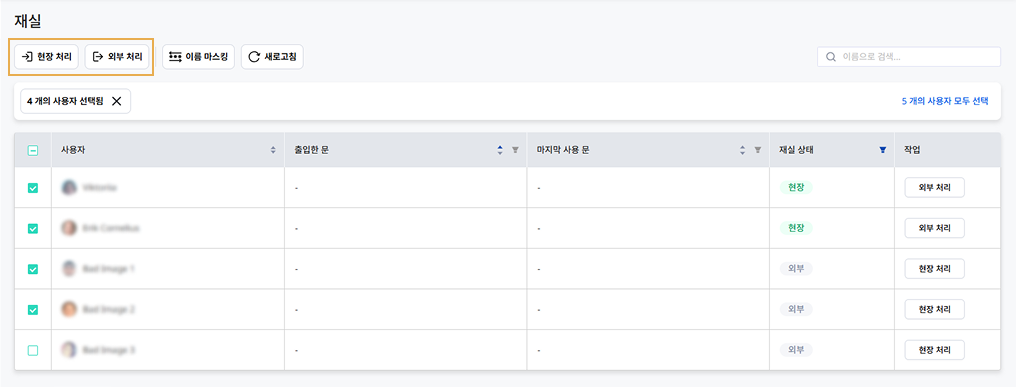Screen dimensions: 1016x387
Task: Click the 외부 처리 toolbar button
Action: click(x=117, y=57)
